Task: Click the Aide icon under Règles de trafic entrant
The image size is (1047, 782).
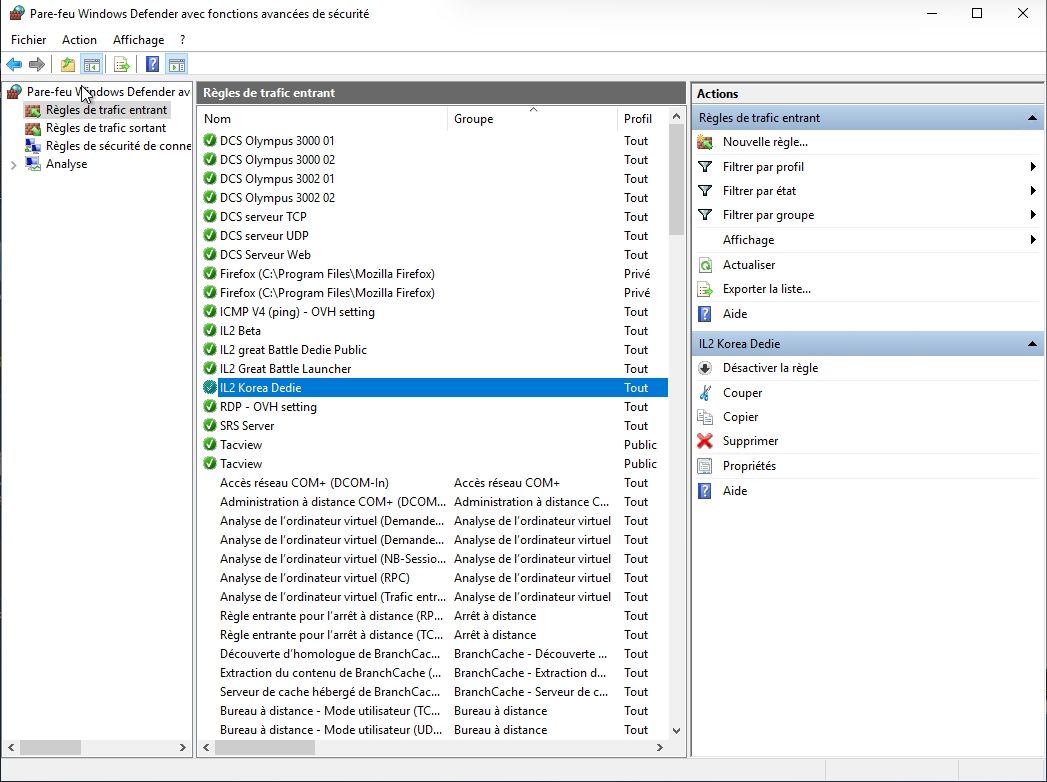Action: point(704,314)
